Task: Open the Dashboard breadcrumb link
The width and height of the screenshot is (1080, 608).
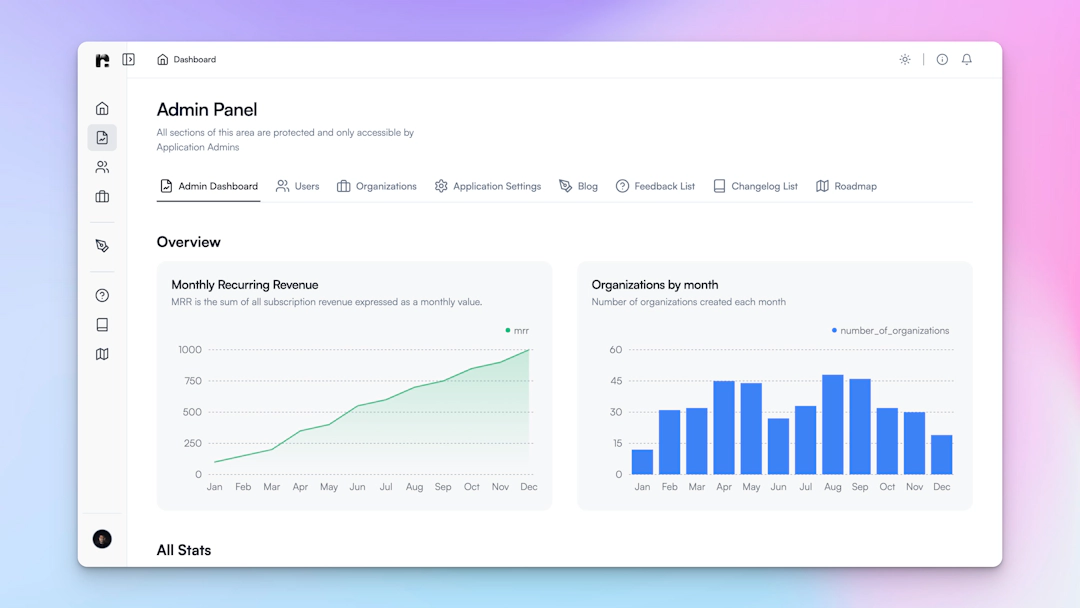Action: [x=194, y=59]
